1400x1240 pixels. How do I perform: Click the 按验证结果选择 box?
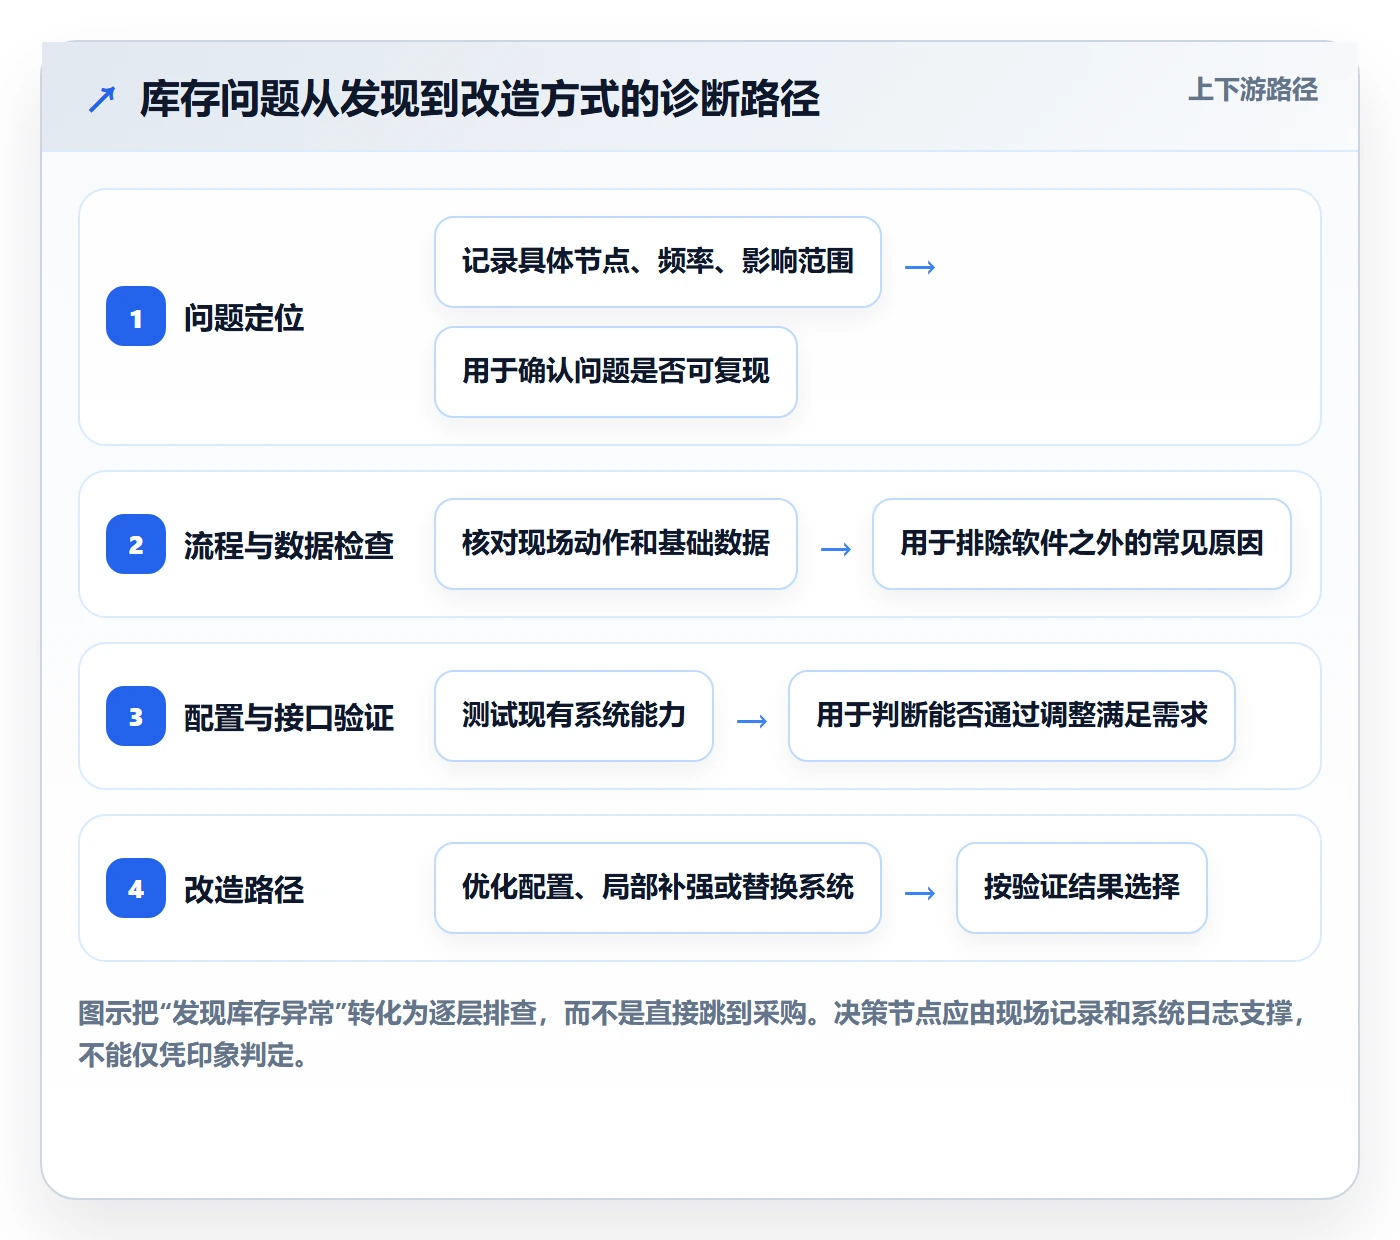pos(1082,888)
